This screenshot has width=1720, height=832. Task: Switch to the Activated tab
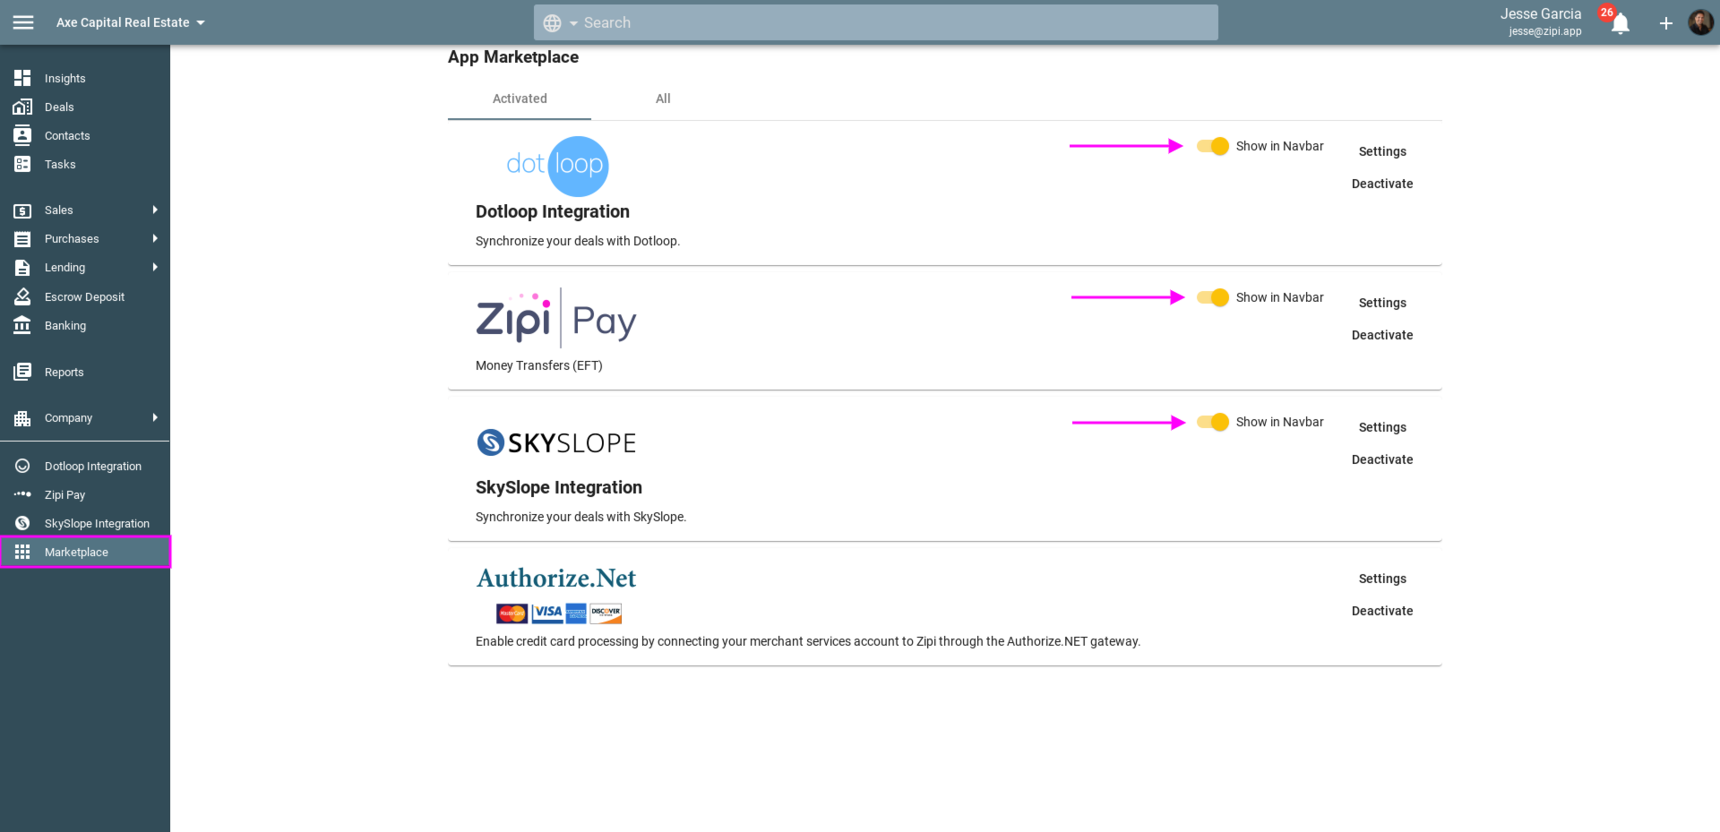point(520,99)
